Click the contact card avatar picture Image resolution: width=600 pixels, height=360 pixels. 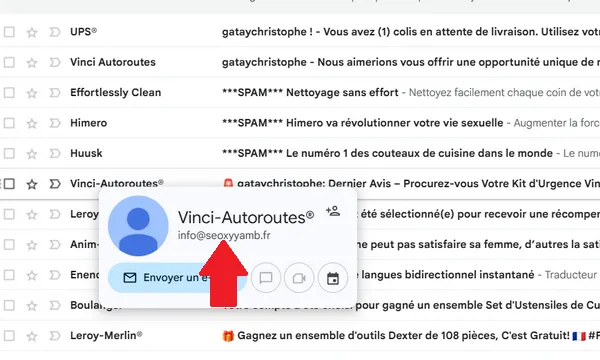(138, 226)
